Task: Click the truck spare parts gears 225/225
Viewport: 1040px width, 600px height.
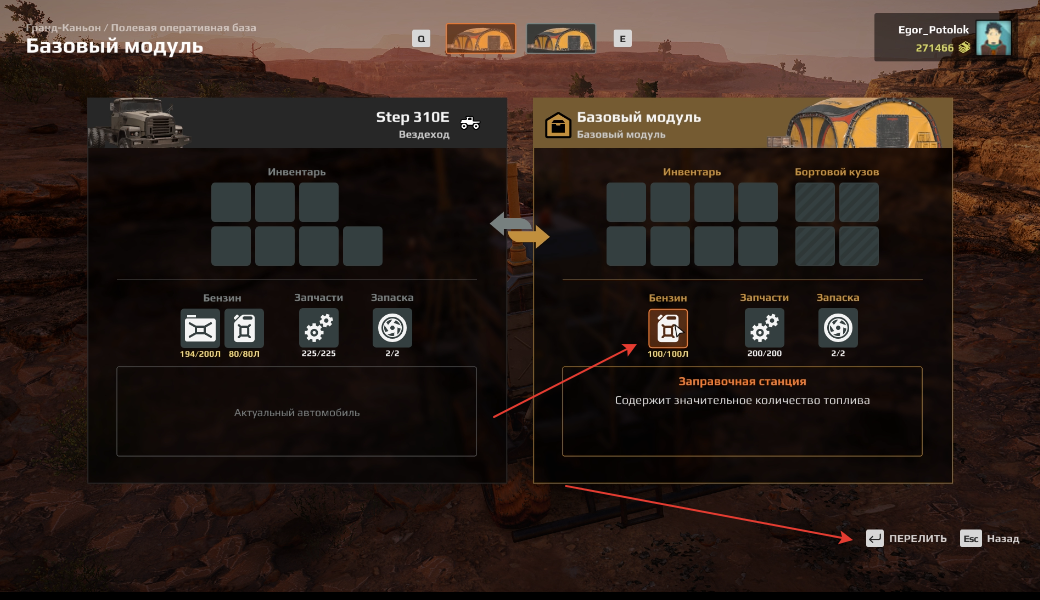Action: 318,328
